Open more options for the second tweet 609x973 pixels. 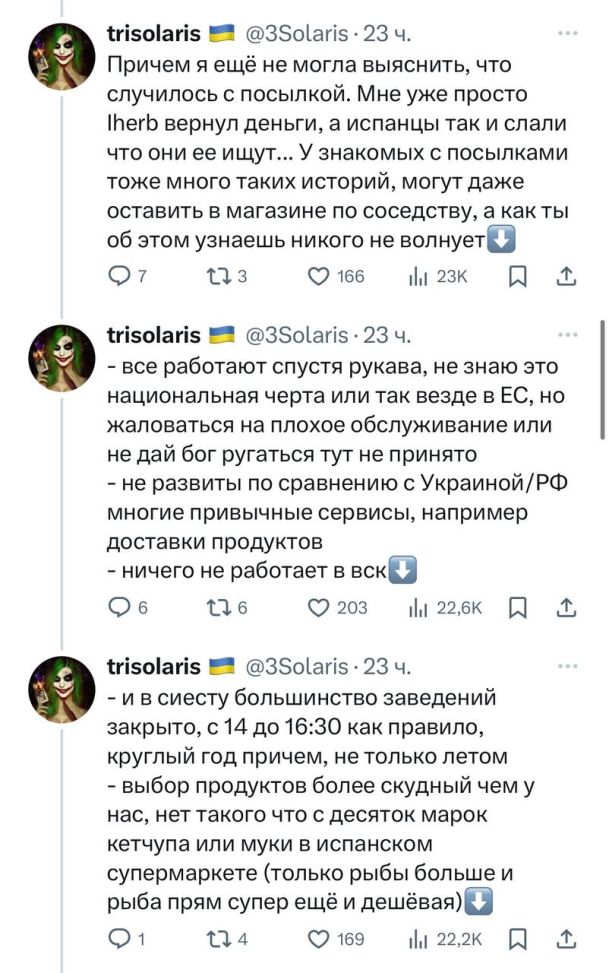coord(567,333)
